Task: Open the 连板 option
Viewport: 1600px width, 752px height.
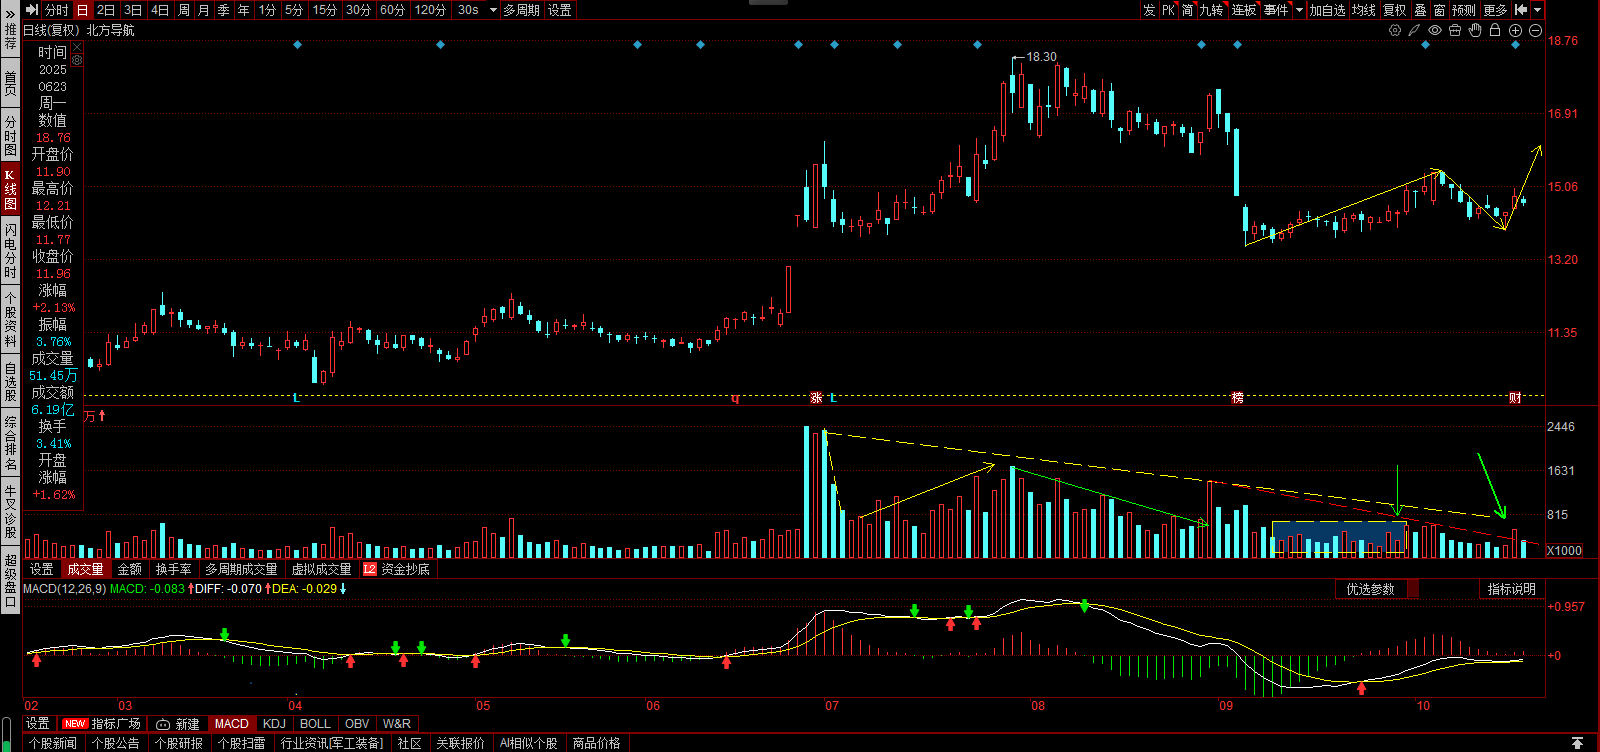Action: tap(1244, 10)
